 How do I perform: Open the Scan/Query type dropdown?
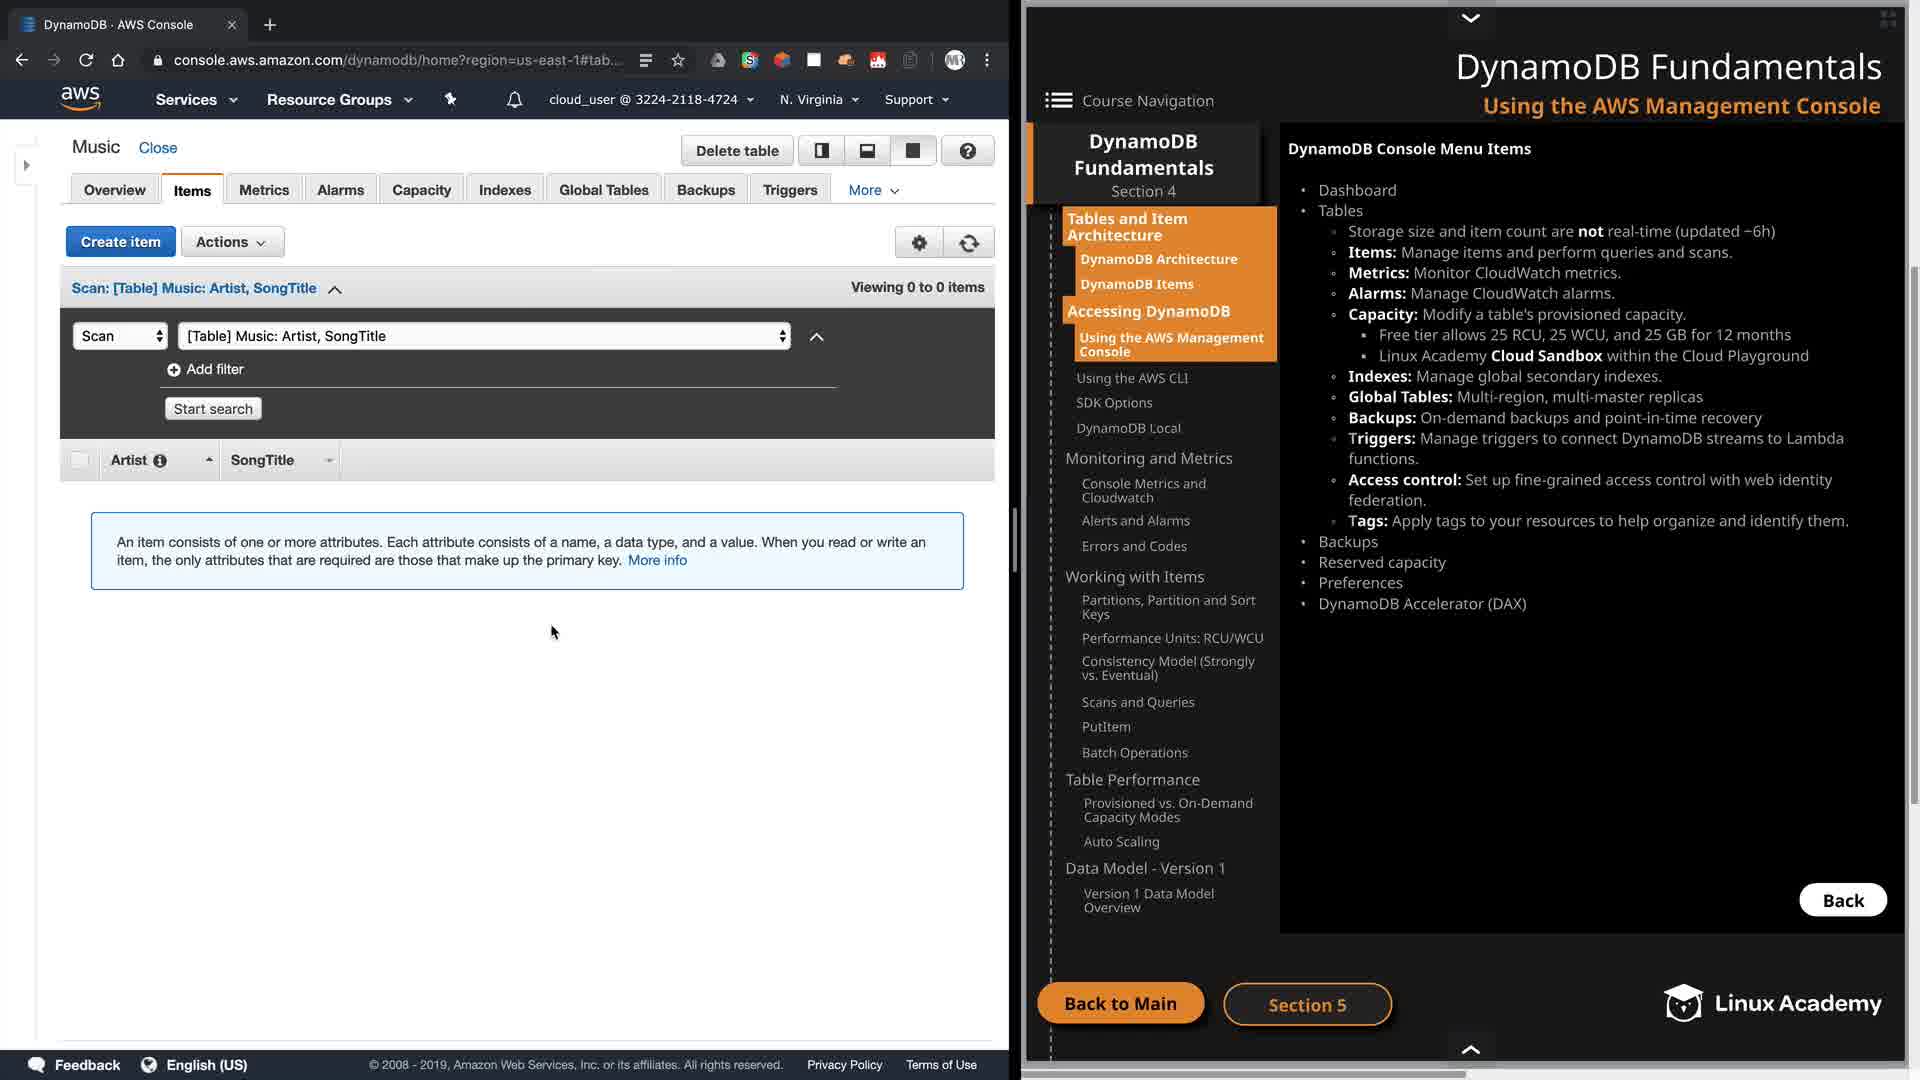click(x=120, y=336)
